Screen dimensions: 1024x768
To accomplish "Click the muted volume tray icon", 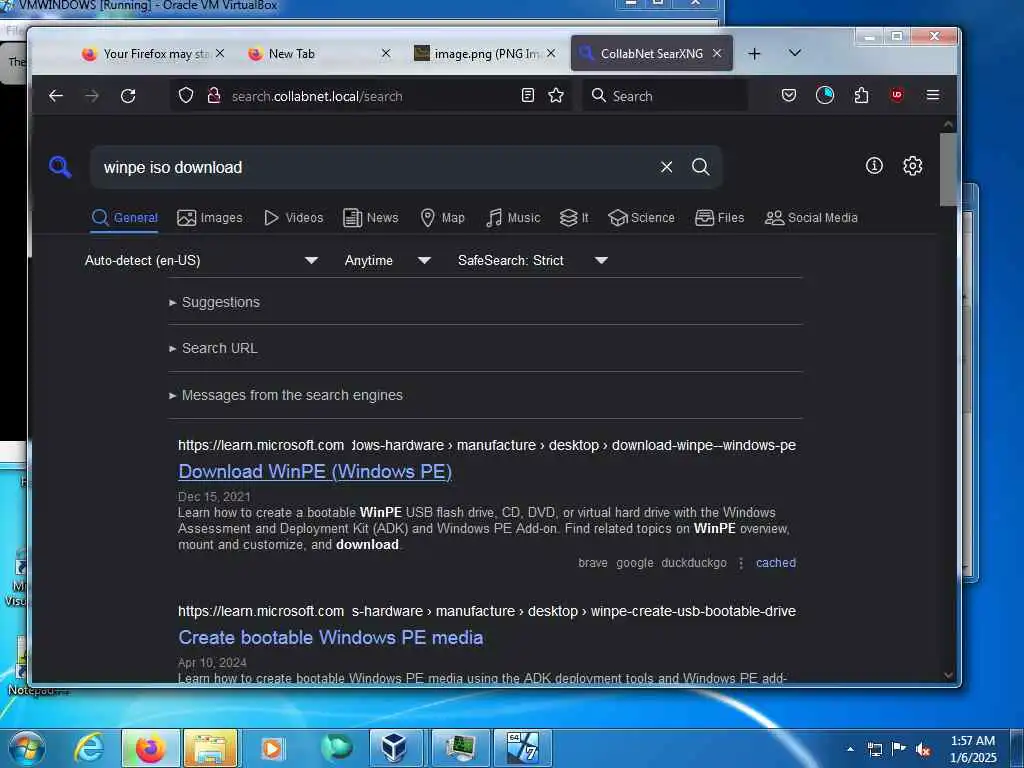I will [x=923, y=750].
